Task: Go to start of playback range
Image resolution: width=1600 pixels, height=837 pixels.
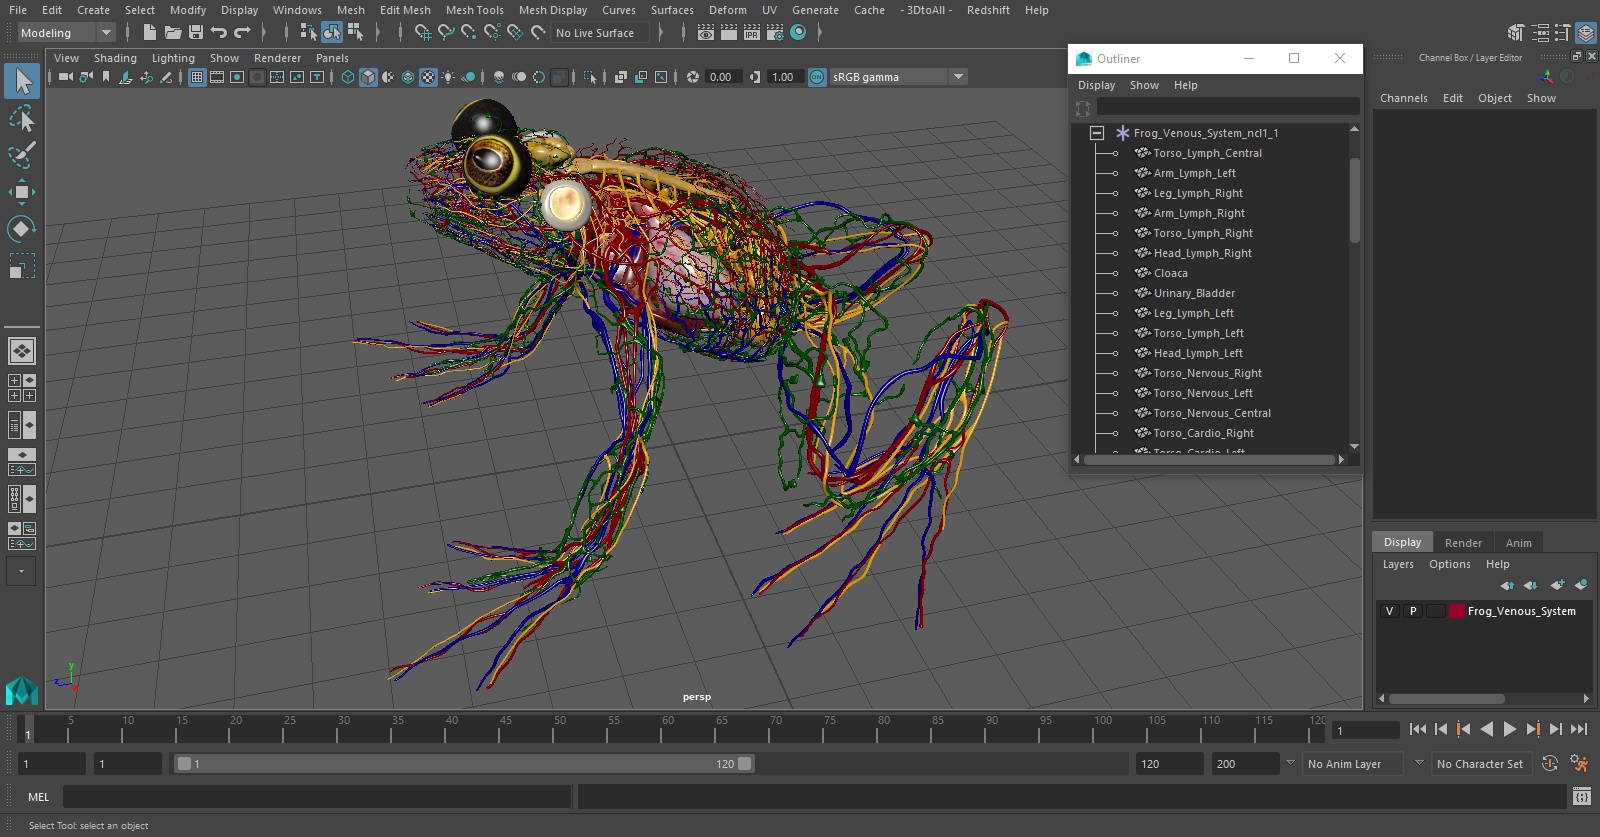Action: (x=1418, y=729)
